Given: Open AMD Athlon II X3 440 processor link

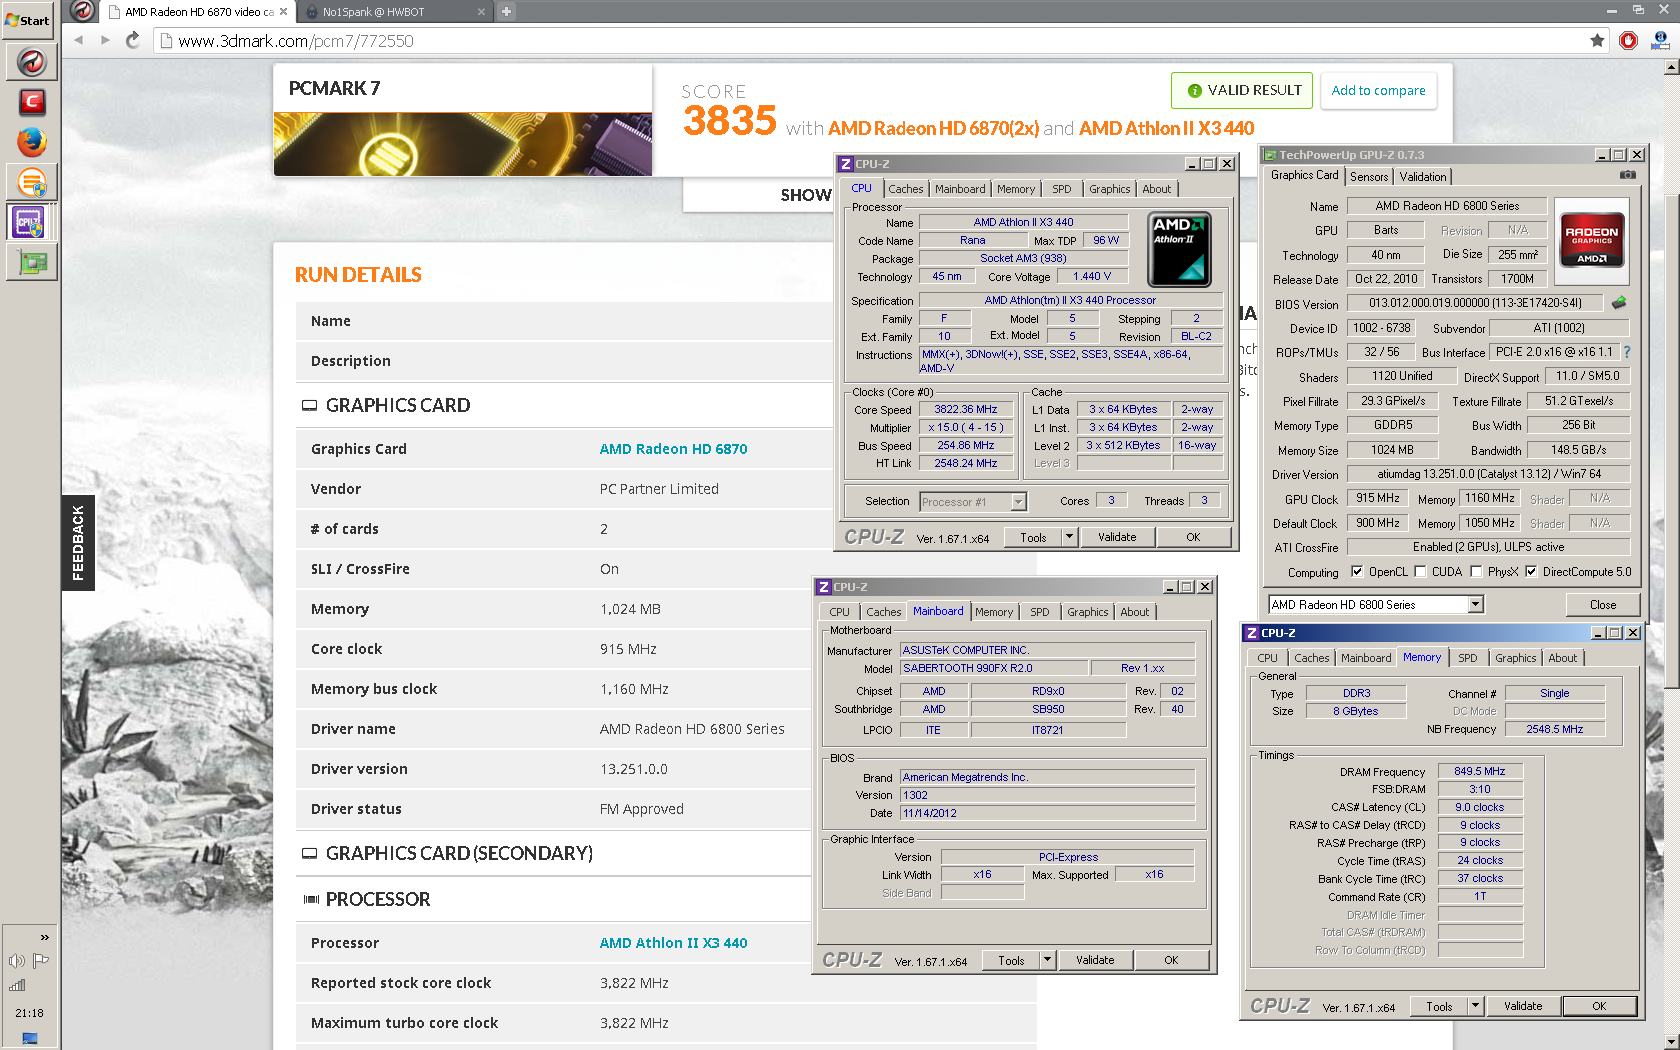Looking at the screenshot, I should pyautogui.click(x=673, y=943).
